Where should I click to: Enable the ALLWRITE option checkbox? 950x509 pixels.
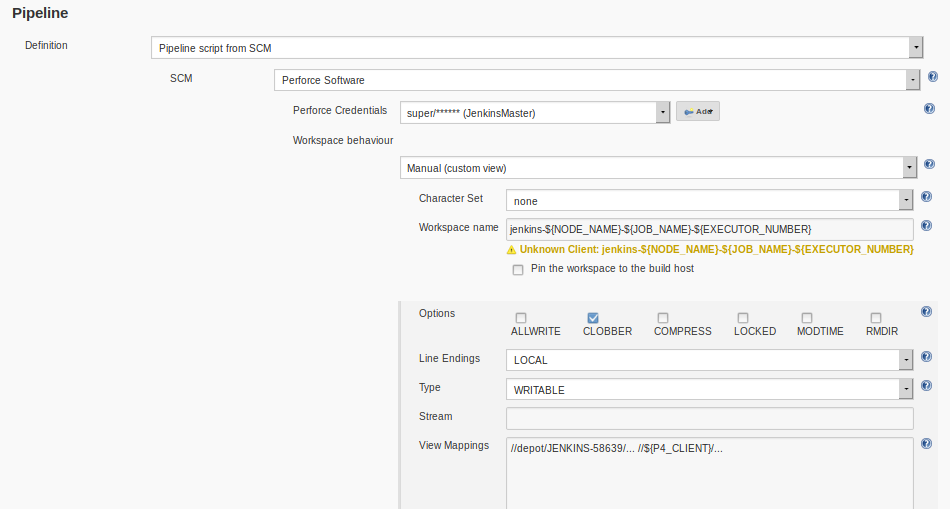click(521, 318)
